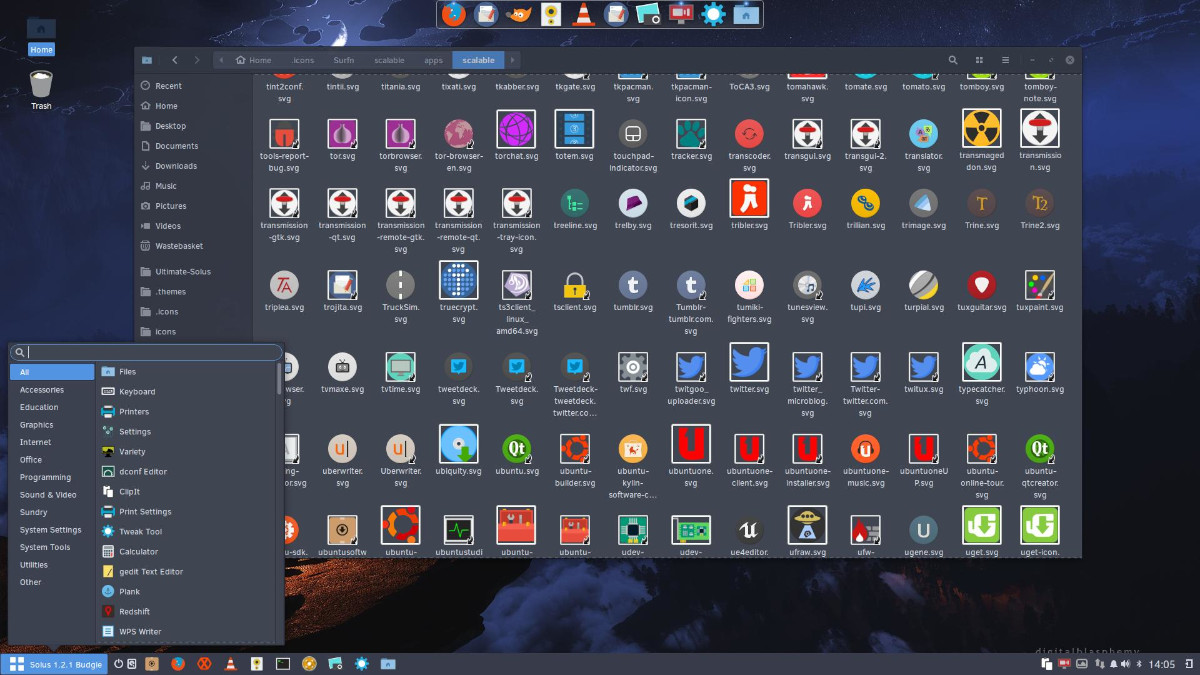Click the volume icon in the system tray
Screen dimensions: 1200x675
[x=1125, y=663]
